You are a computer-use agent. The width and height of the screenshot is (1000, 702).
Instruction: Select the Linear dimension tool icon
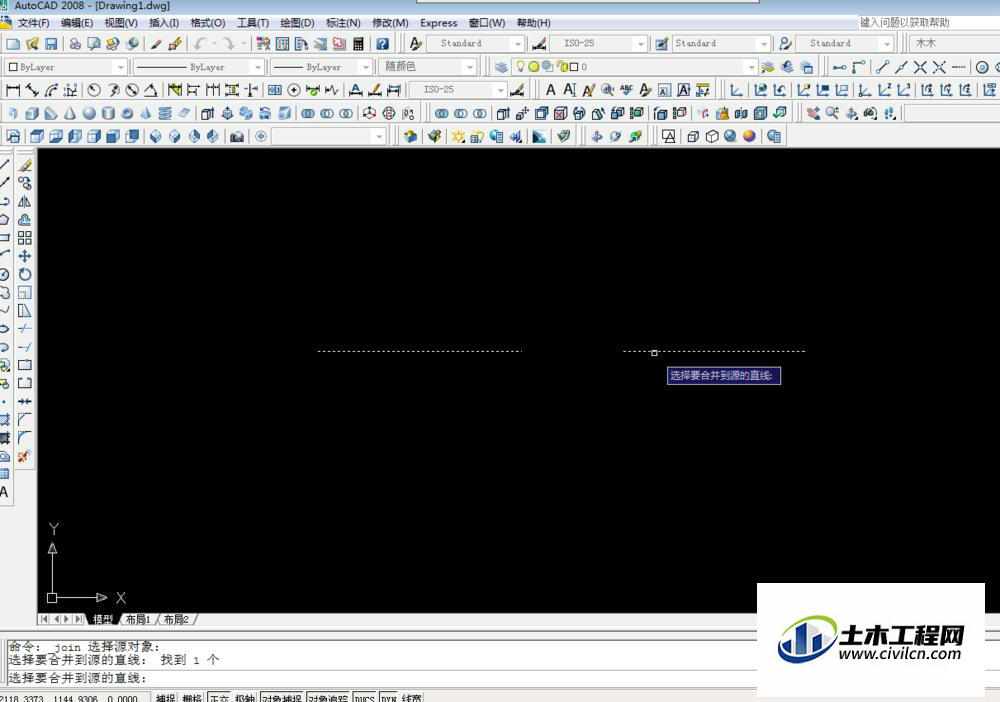click(x=13, y=91)
